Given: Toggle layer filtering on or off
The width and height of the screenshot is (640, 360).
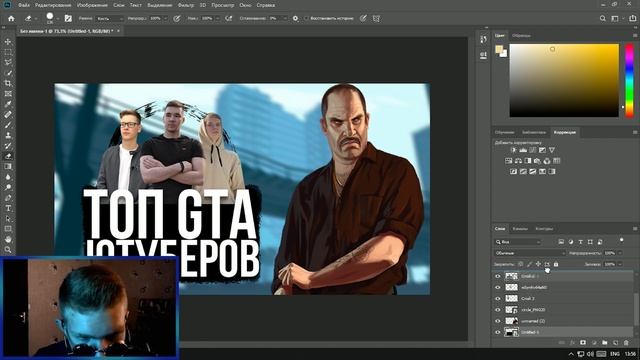Looking at the screenshot, I should (621, 240).
